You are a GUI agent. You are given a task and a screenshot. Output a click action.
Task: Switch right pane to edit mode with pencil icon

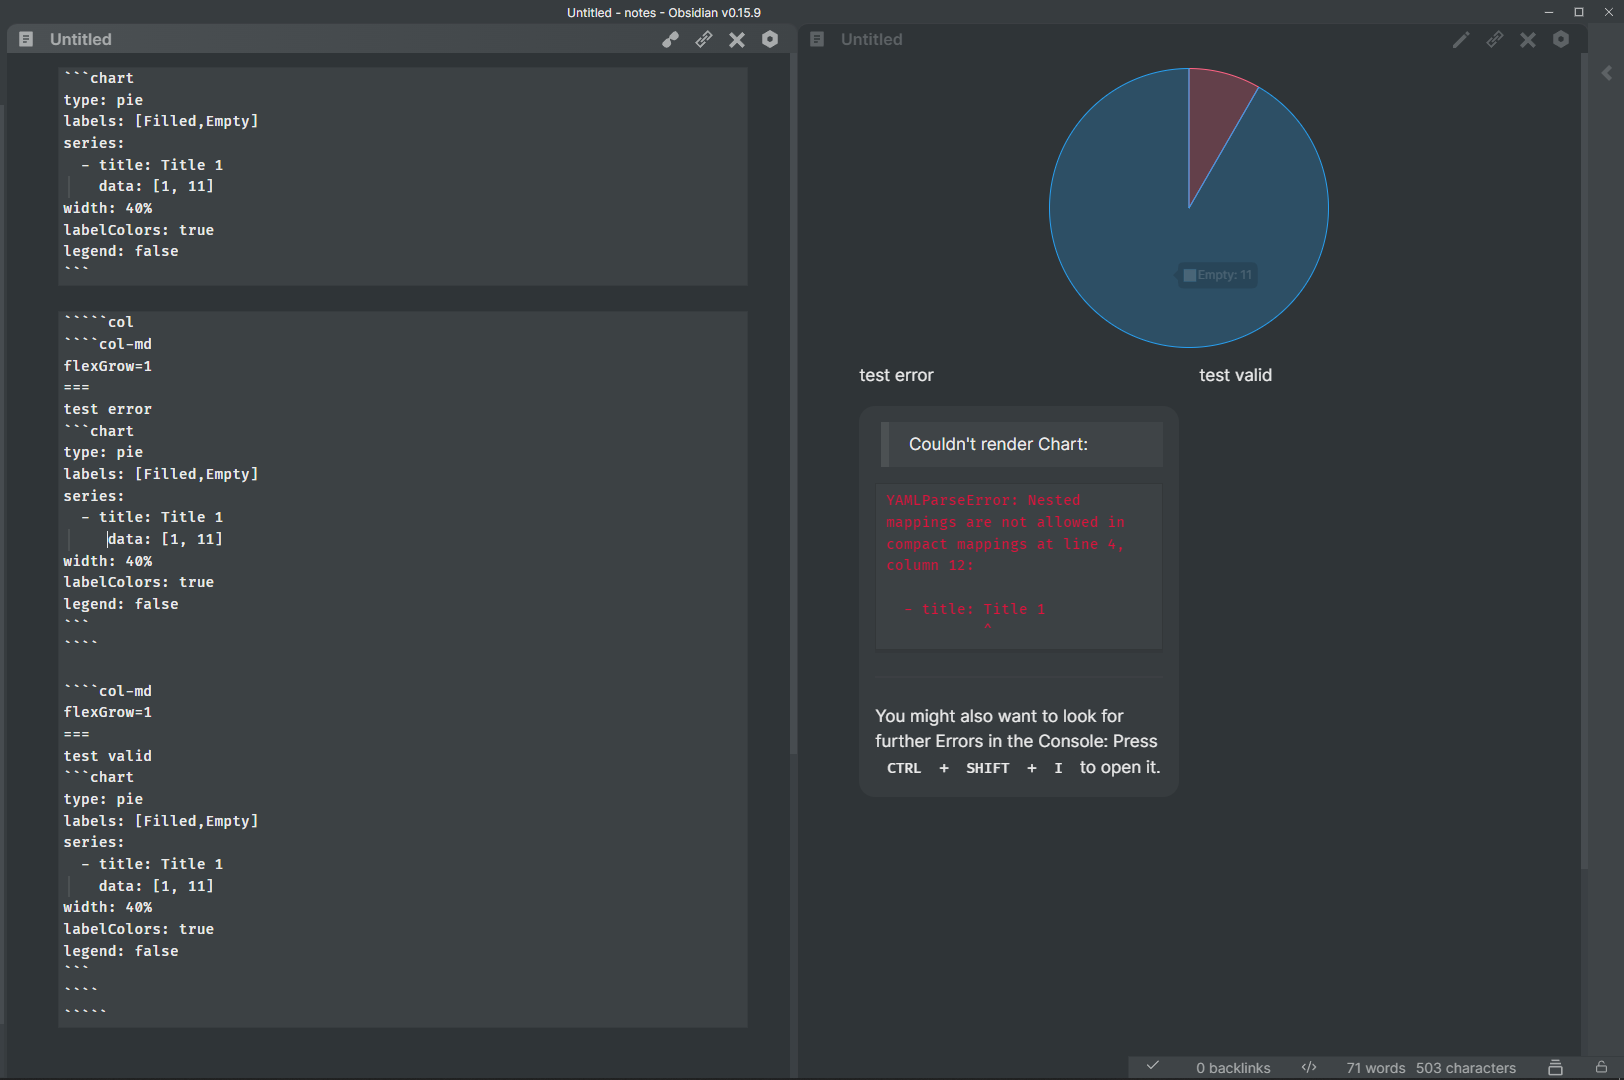coord(1461,39)
